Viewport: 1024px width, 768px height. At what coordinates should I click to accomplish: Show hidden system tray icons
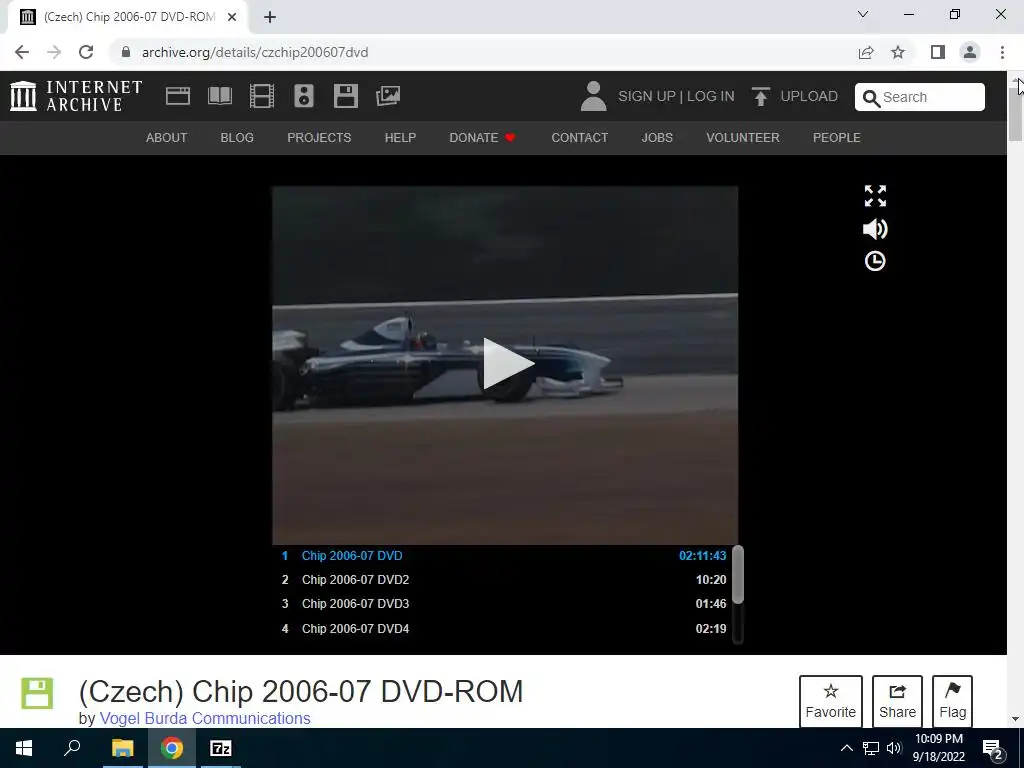[846, 748]
